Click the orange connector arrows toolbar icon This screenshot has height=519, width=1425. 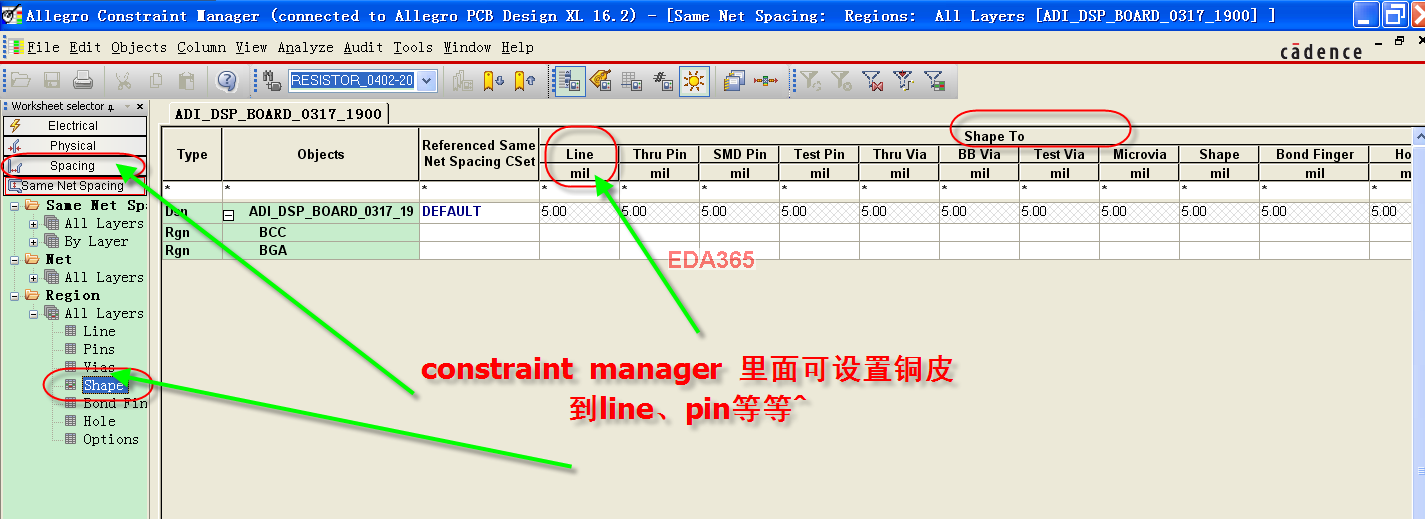click(x=766, y=81)
